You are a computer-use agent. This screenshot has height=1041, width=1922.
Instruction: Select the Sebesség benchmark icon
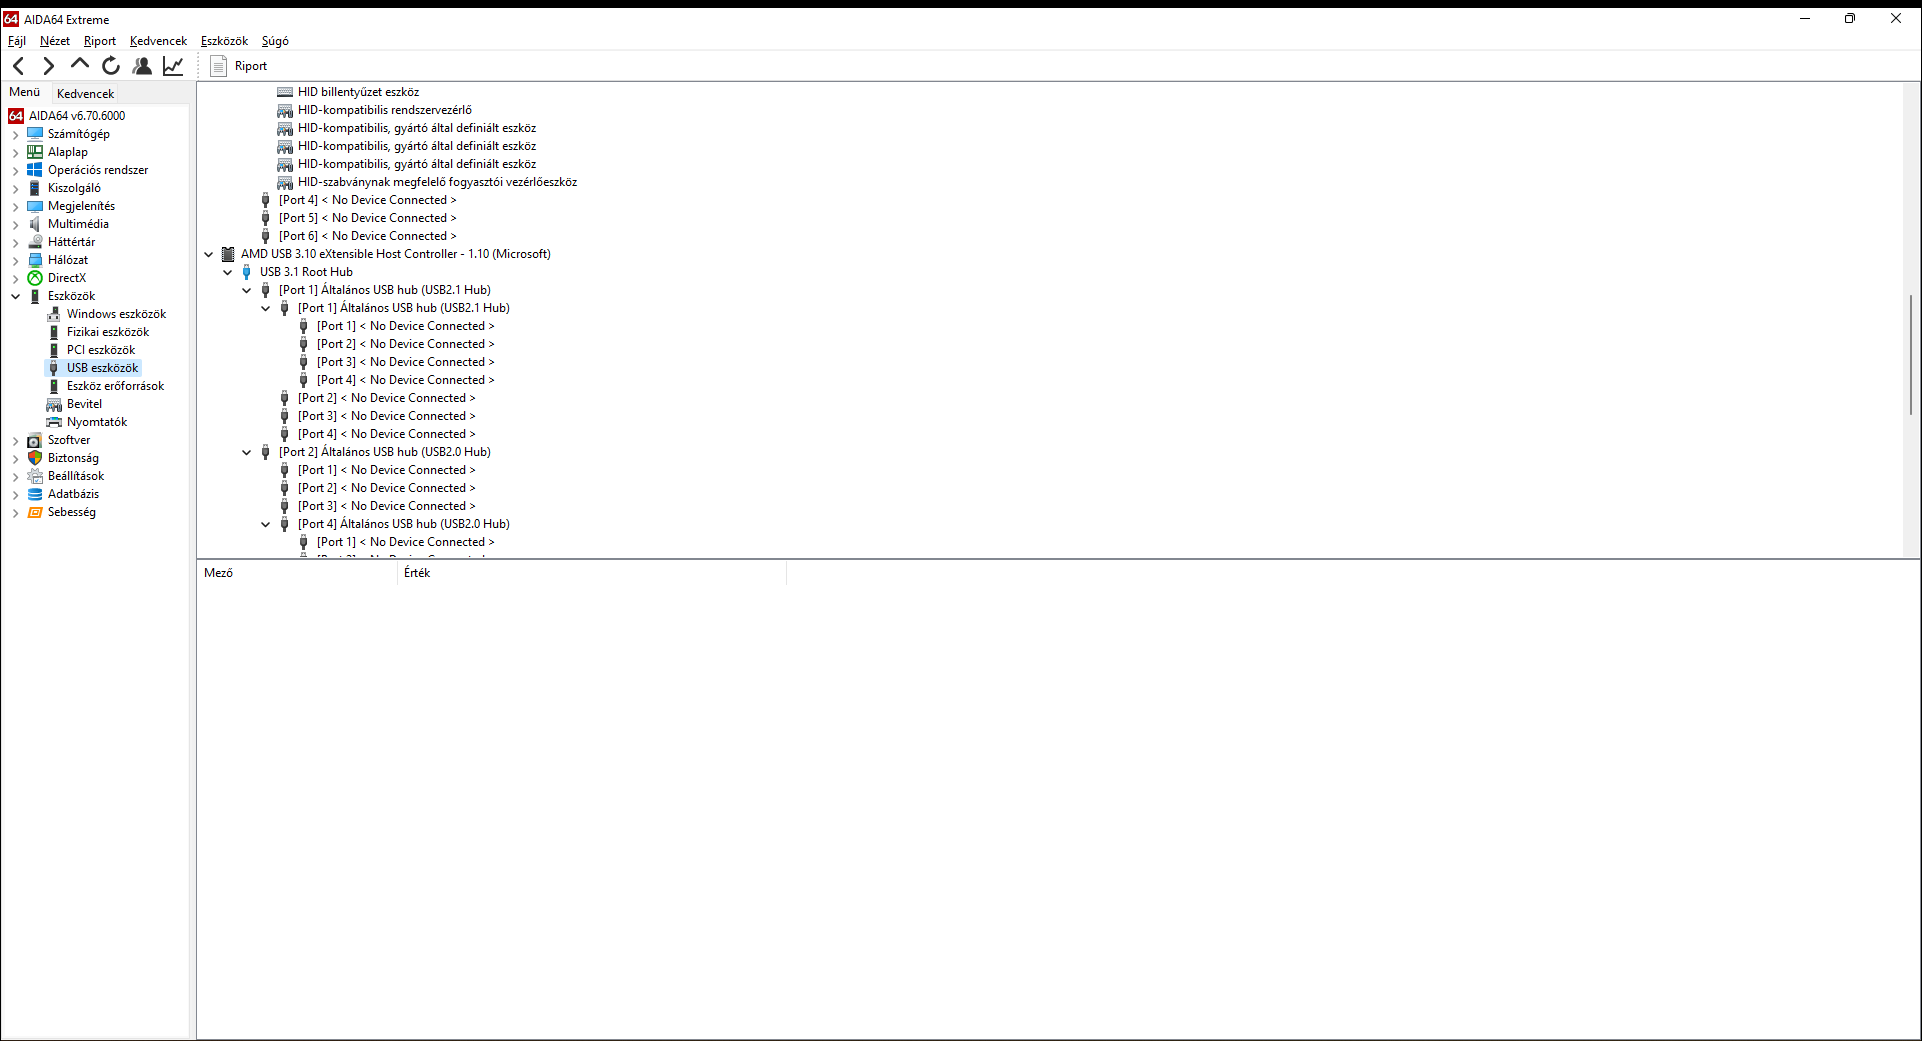(x=35, y=512)
